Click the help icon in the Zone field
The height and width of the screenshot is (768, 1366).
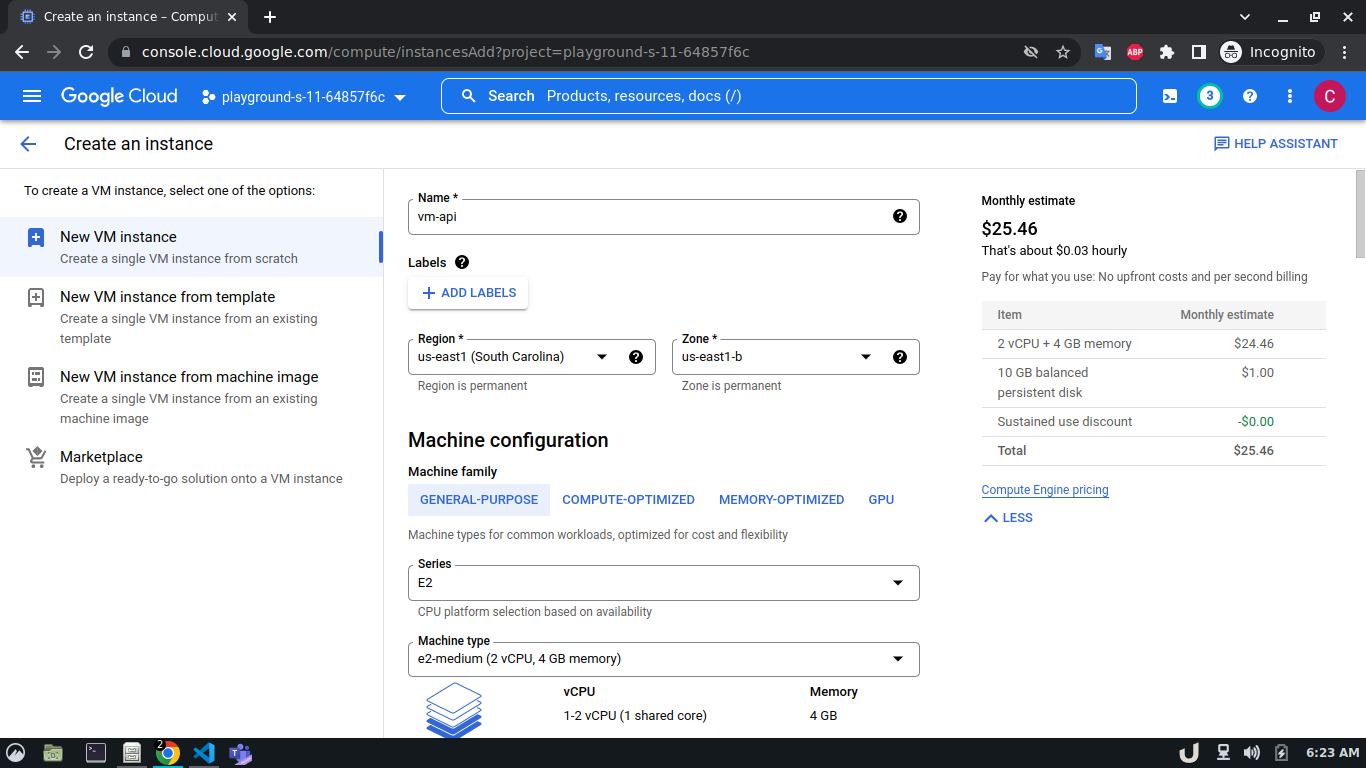point(900,357)
